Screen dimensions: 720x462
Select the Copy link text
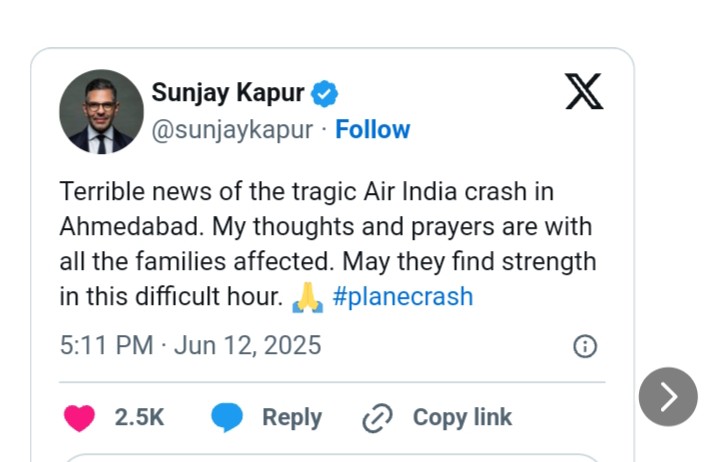(462, 417)
